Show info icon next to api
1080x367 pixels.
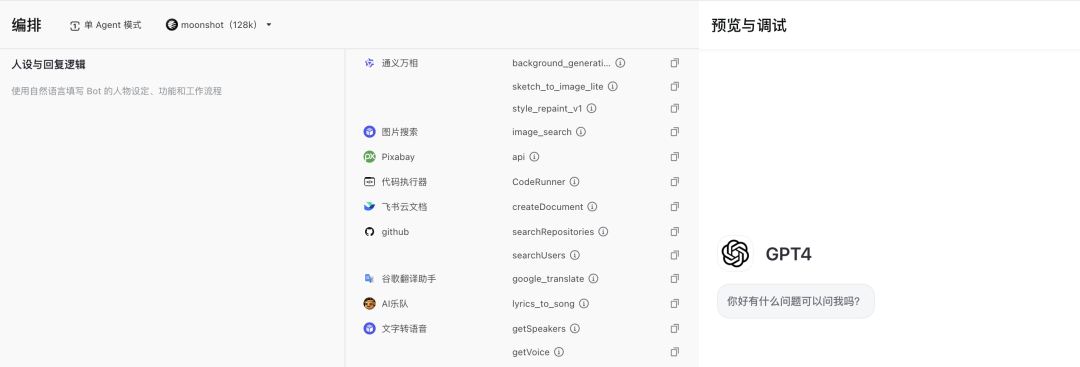[534, 156]
